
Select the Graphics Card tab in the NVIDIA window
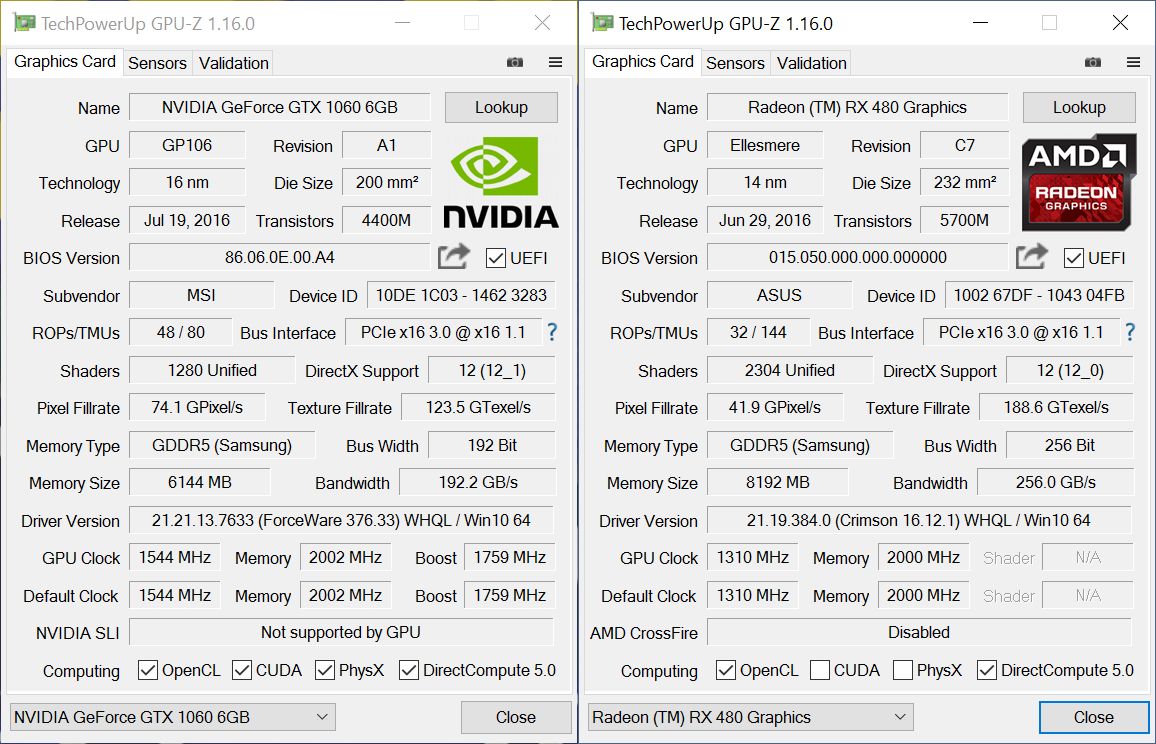tap(65, 62)
